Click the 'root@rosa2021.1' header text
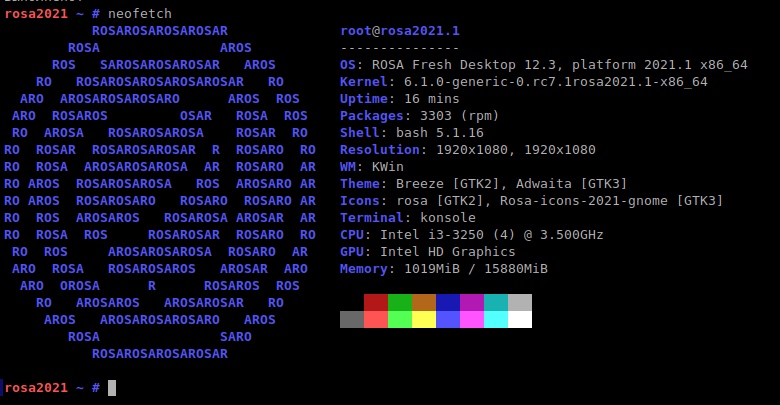 click(400, 31)
